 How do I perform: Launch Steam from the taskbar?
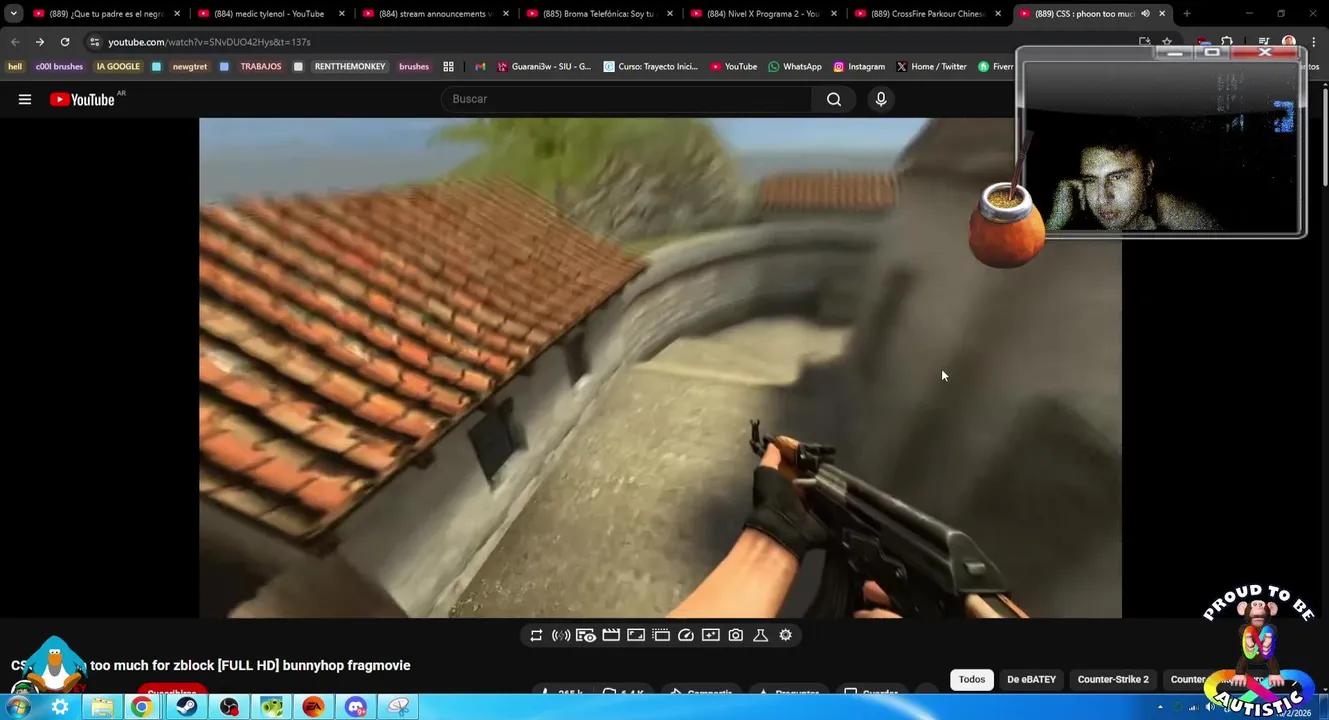186,707
